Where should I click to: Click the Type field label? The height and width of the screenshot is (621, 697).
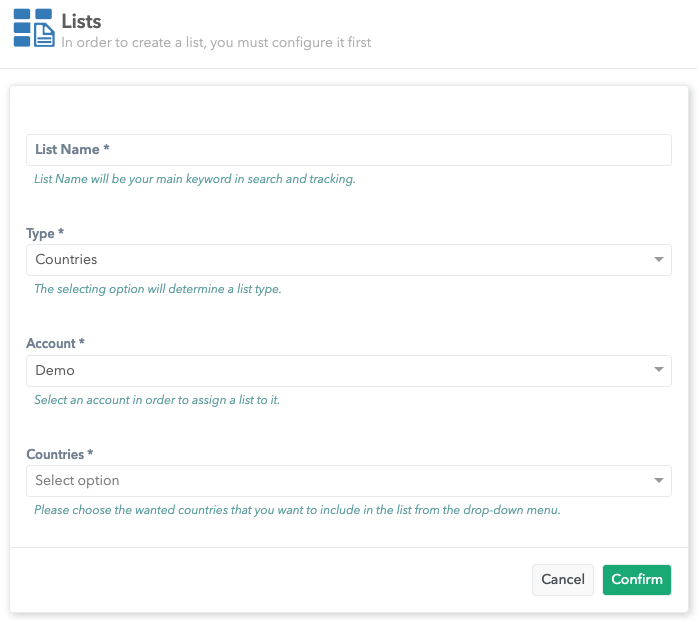pyautogui.click(x=45, y=233)
